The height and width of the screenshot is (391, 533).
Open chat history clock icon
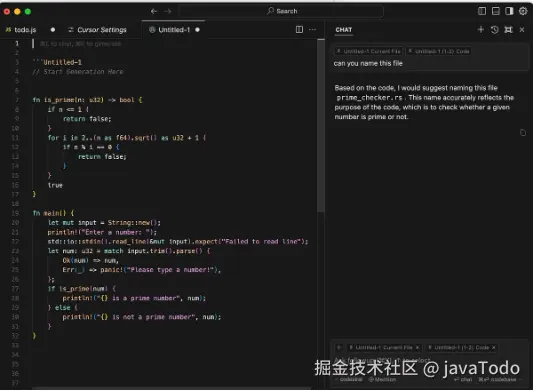495,30
